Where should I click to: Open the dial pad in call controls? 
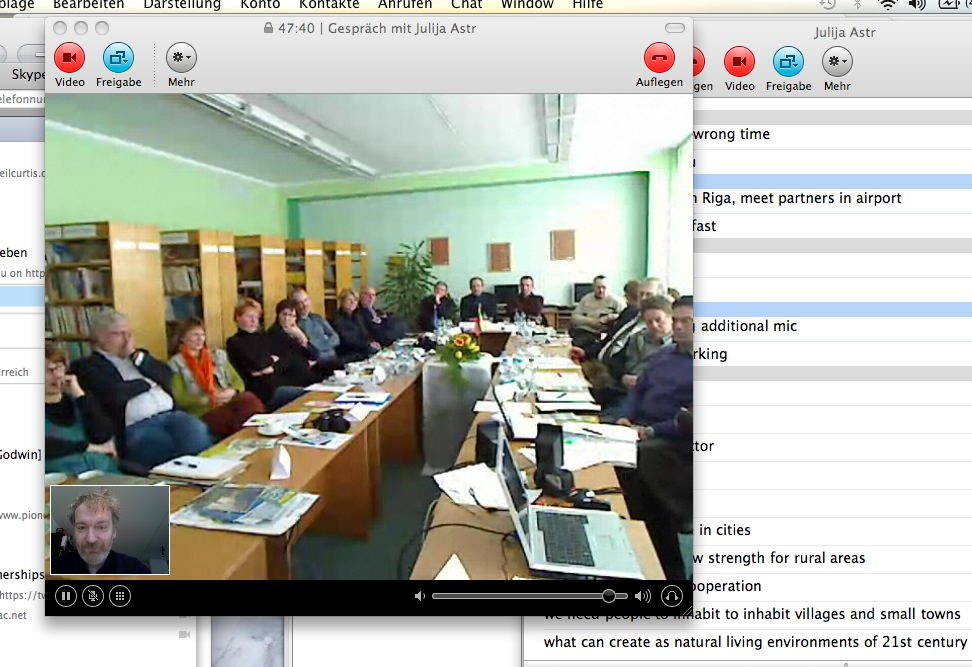click(x=120, y=596)
